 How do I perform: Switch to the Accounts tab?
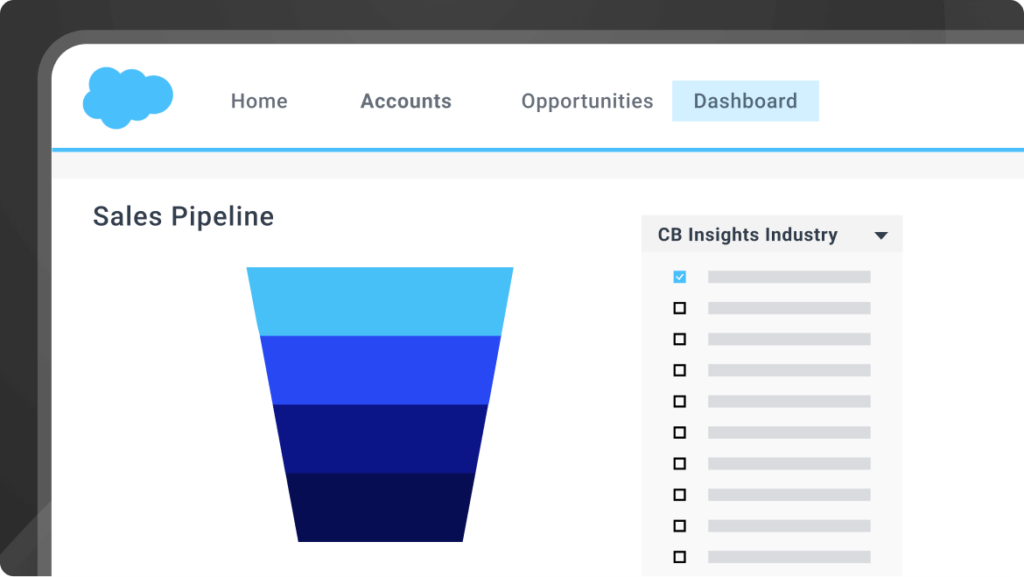(x=406, y=101)
